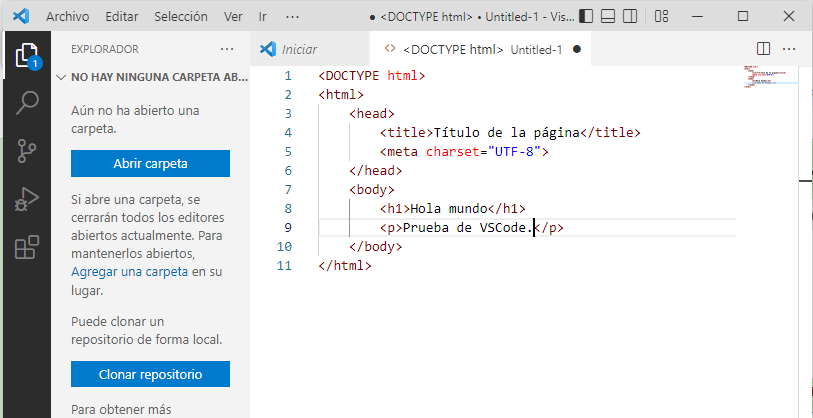
Task: Switch to the Untitled-1 editor tab
Action: [481, 49]
